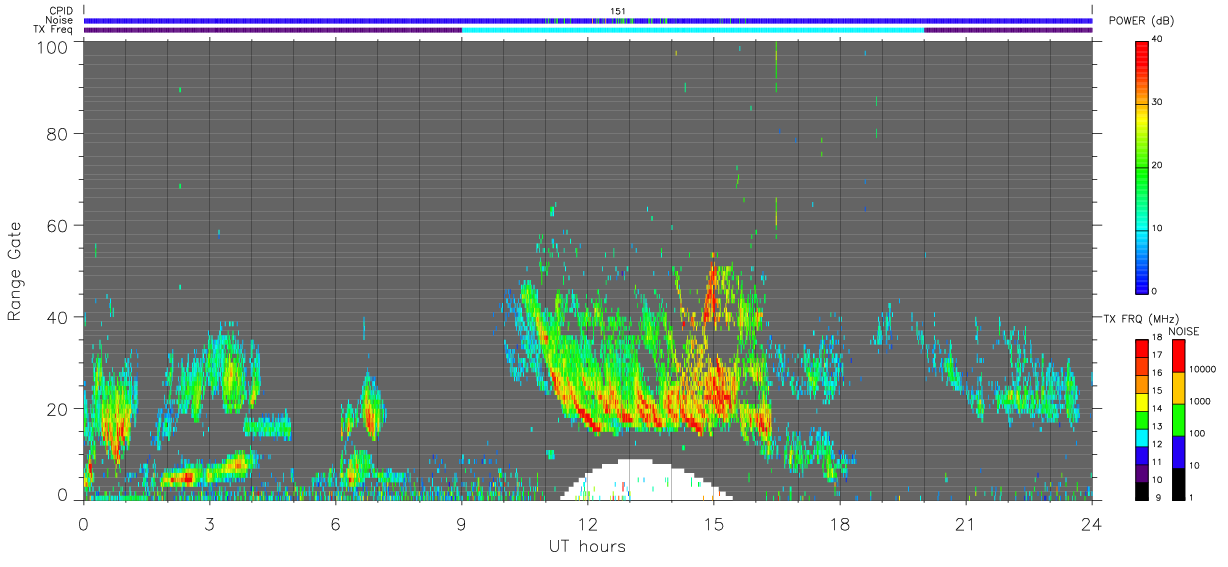Click the TX frequency color legend bar
This screenshot has width=1228, height=567.
(1142, 418)
